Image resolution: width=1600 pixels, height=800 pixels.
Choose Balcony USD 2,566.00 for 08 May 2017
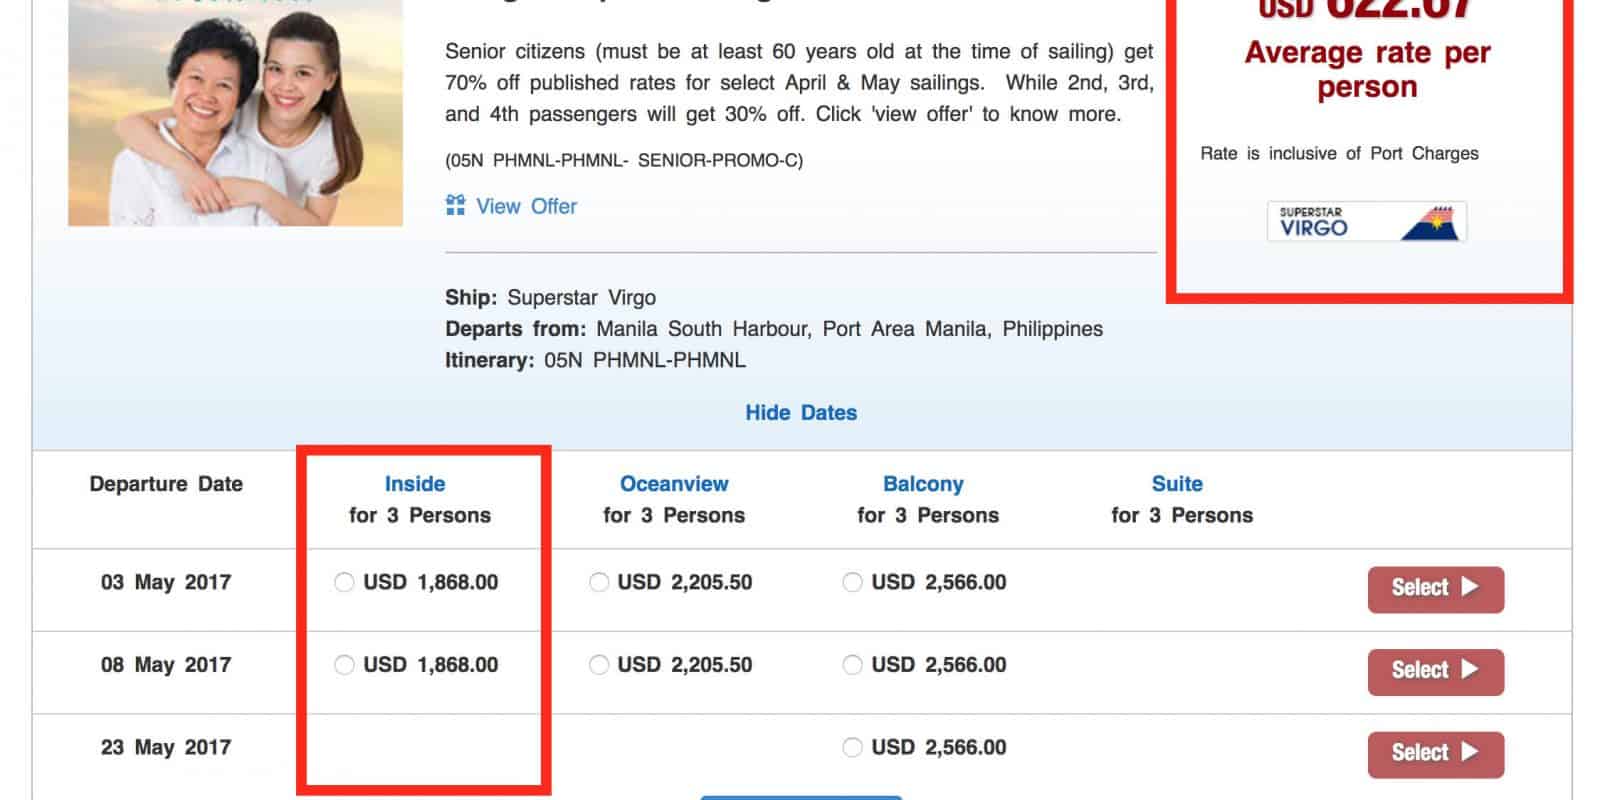pos(852,665)
